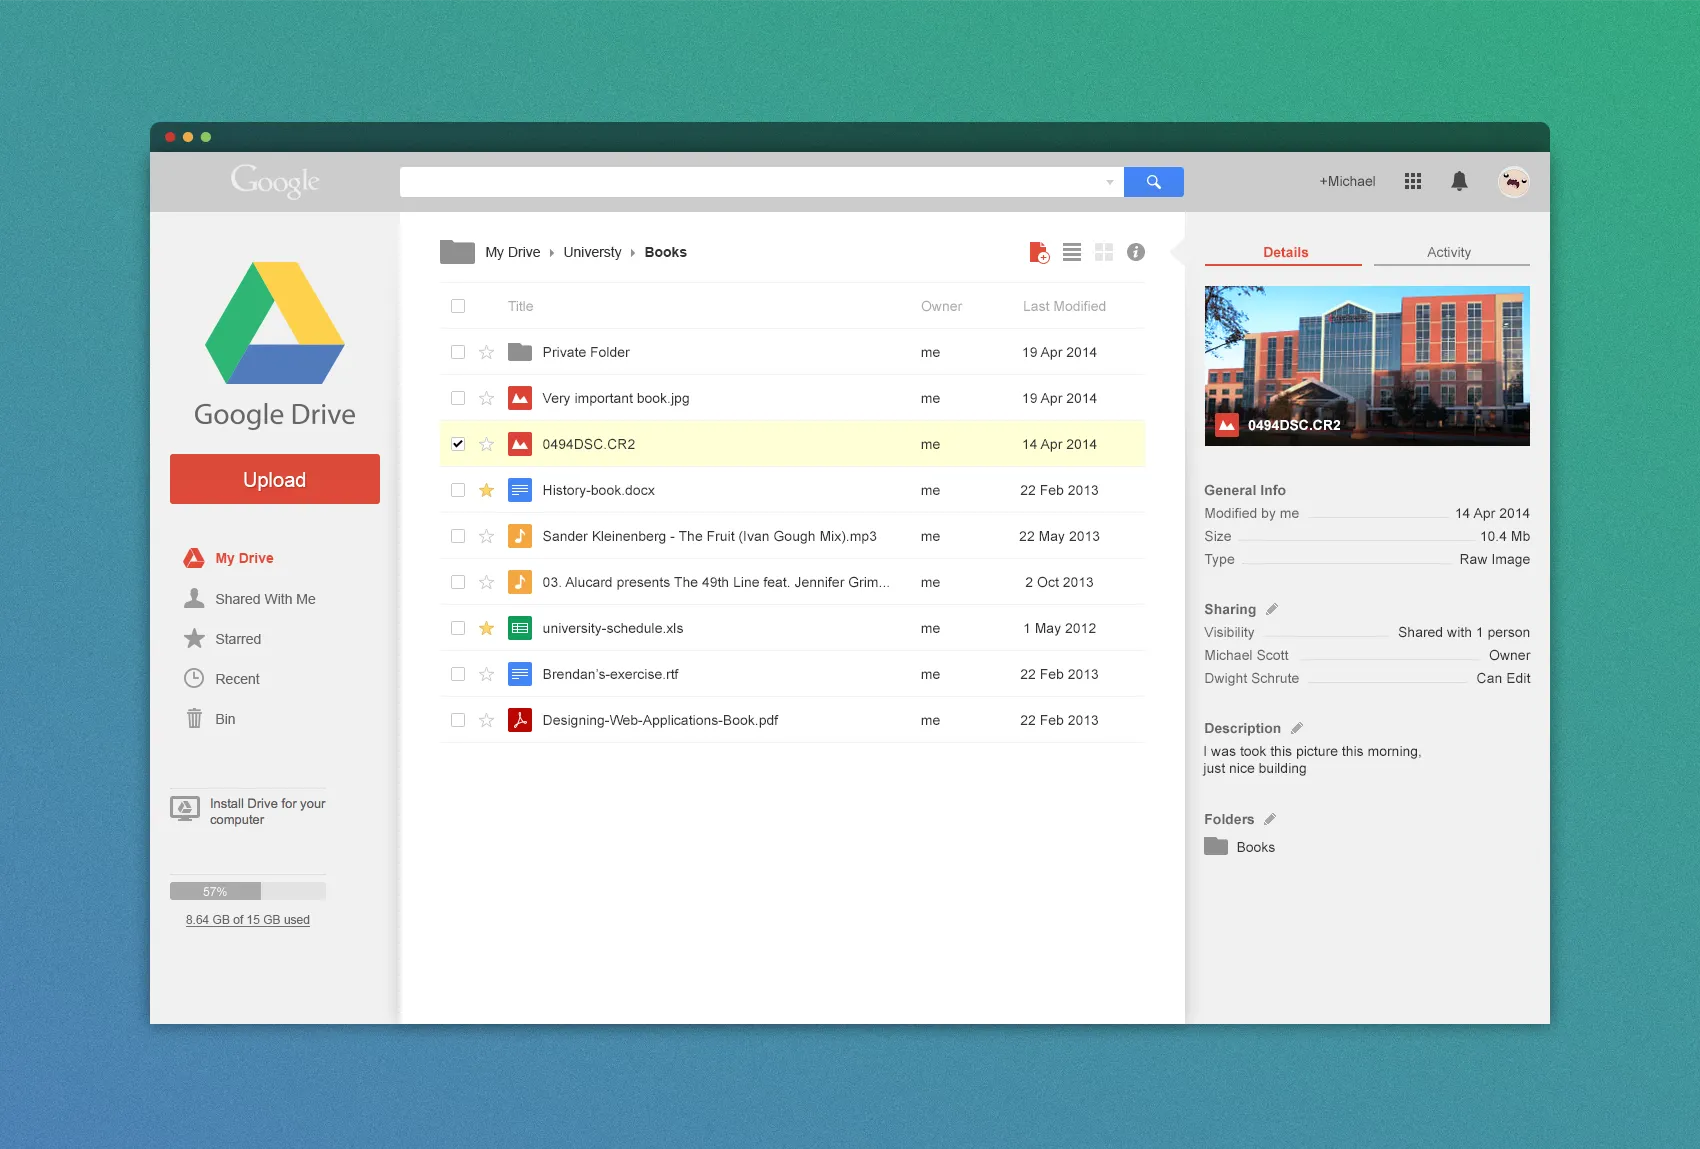Star the 0494DSC.CR2 file
The width and height of the screenshot is (1700, 1149).
tap(486, 444)
